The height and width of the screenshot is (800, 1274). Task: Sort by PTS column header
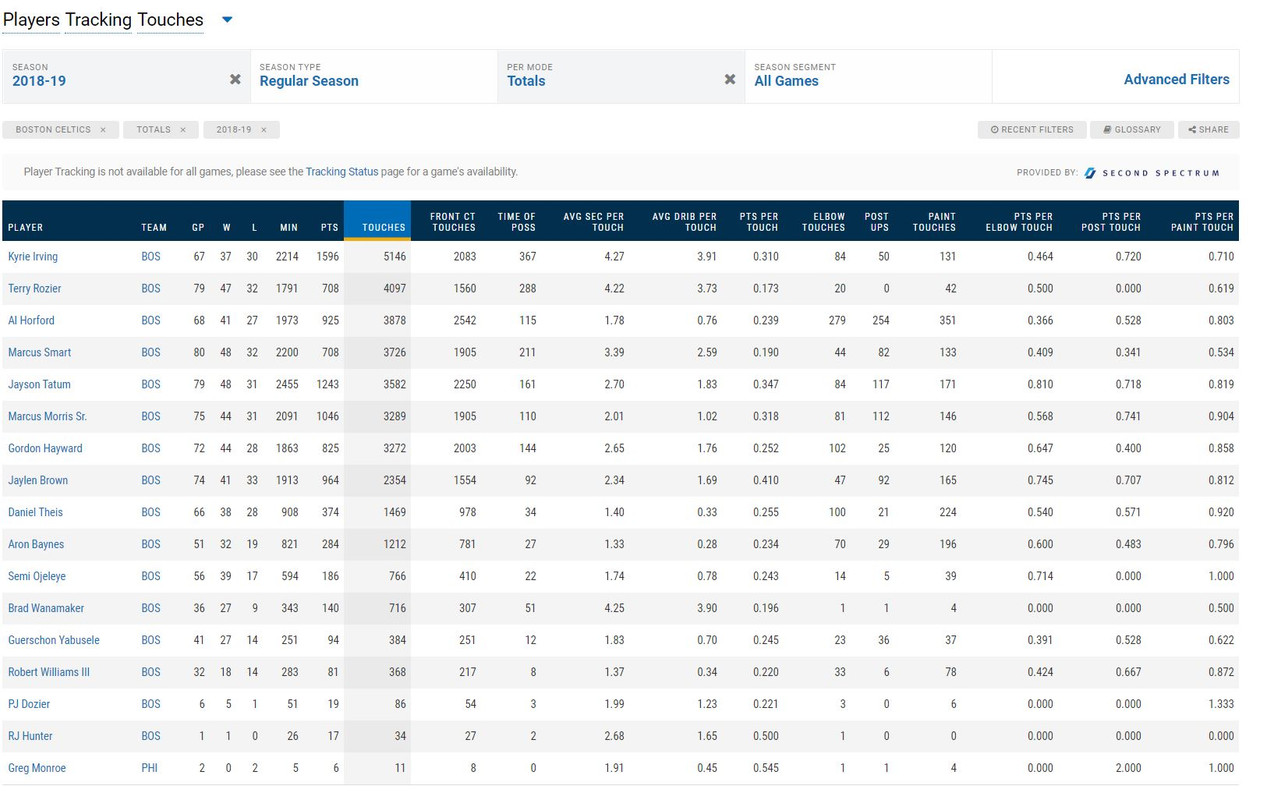[x=329, y=228]
